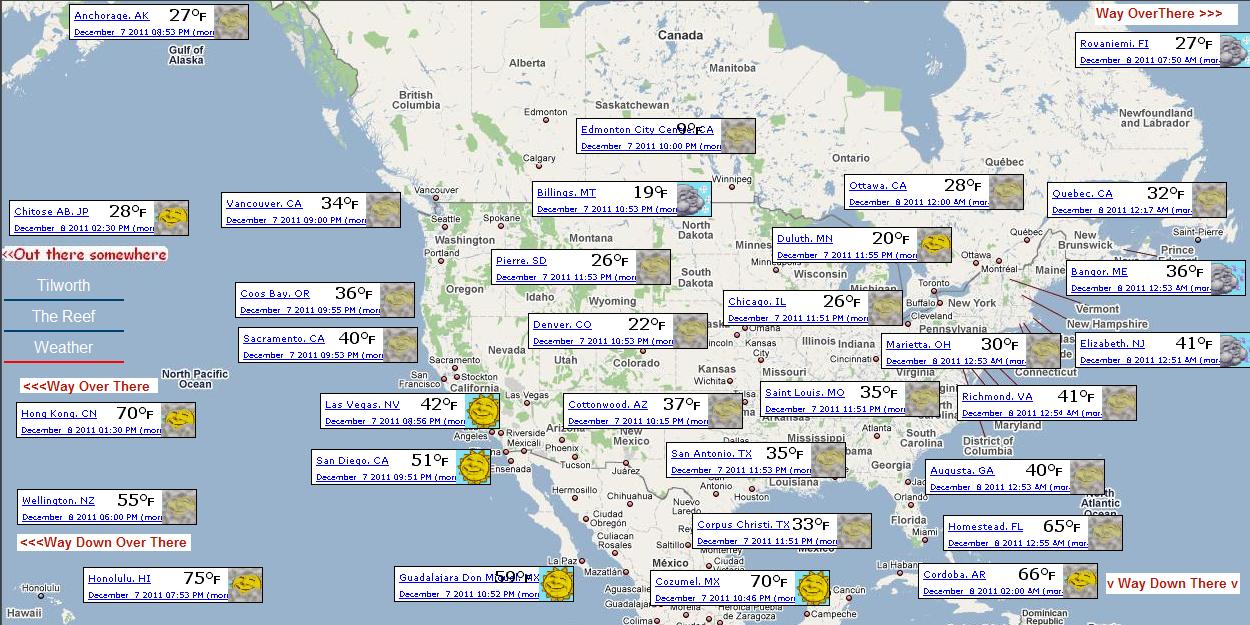
Task: Visit the Augusta, GA city link
Action: 962,471
